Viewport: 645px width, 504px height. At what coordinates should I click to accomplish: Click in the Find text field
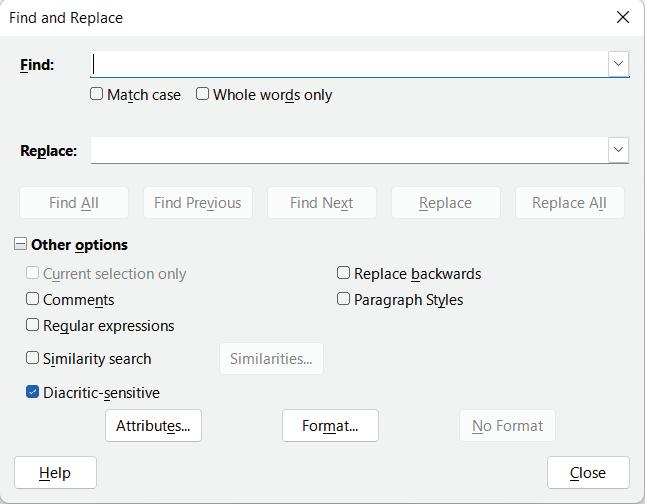[x=348, y=64]
